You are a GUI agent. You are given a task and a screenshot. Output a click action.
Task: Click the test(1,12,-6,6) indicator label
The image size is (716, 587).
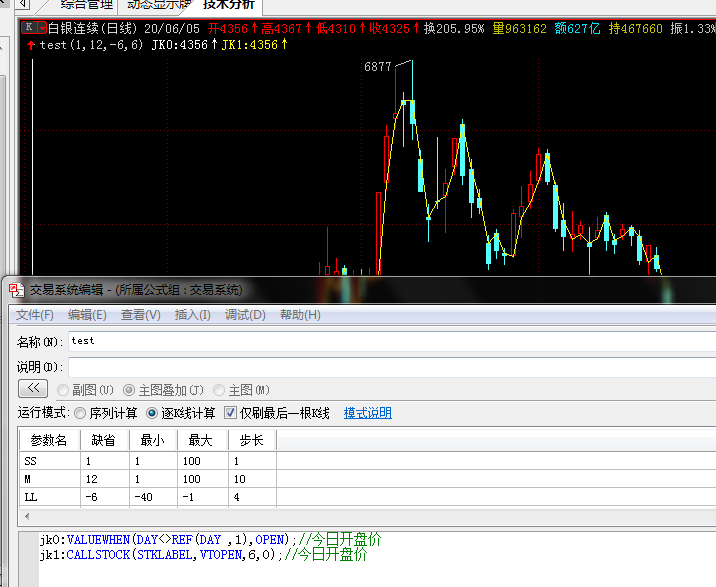pos(91,45)
